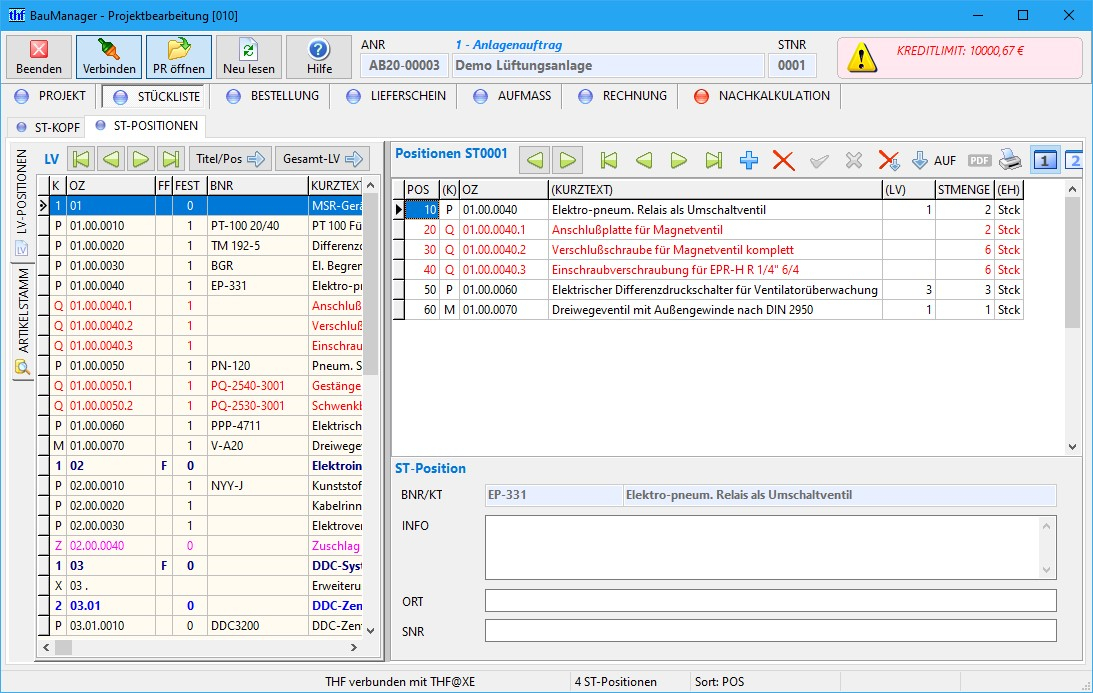Screen dimensions: 1093x693
Task: Click the printer icon in positions toolbar
Action: [x=1011, y=160]
